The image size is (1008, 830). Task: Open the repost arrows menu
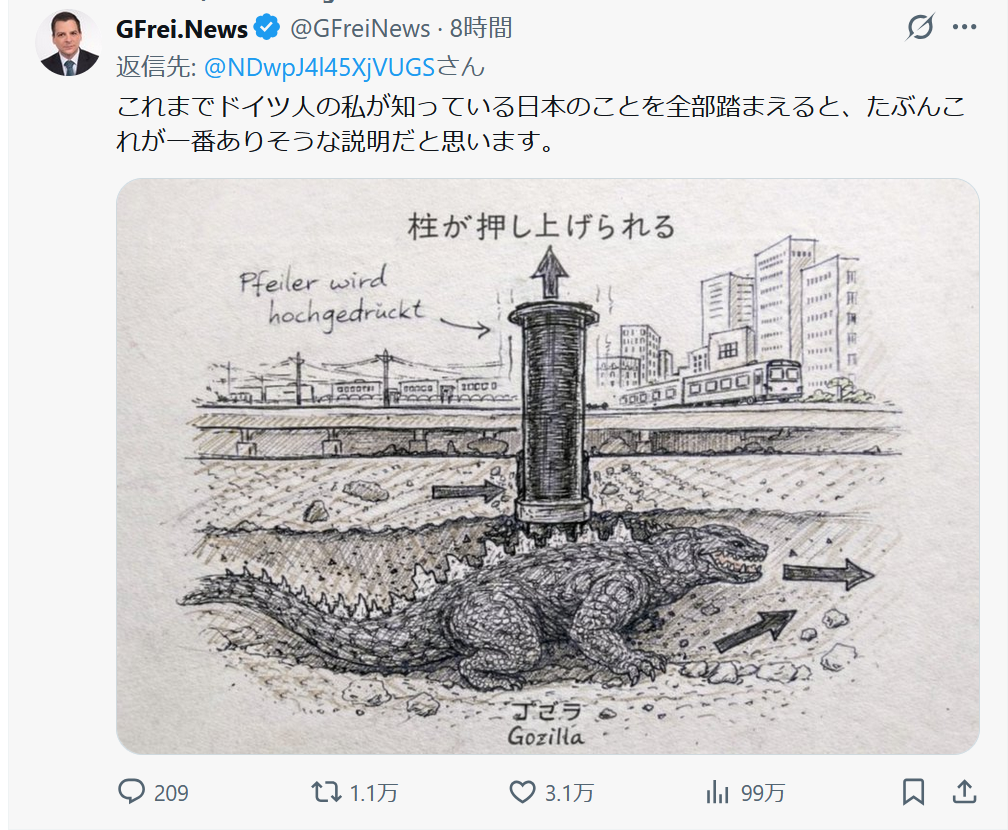(325, 793)
